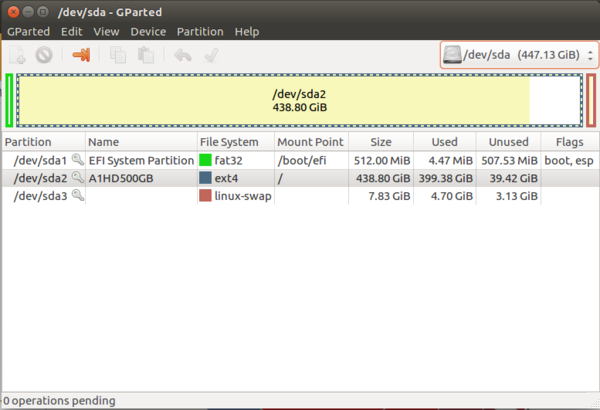Open the Help menu
Viewport: 600px width, 410px height.
pos(247,31)
